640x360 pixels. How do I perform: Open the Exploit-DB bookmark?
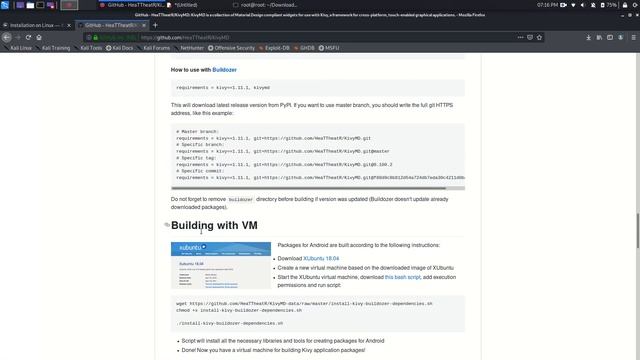click(274, 48)
